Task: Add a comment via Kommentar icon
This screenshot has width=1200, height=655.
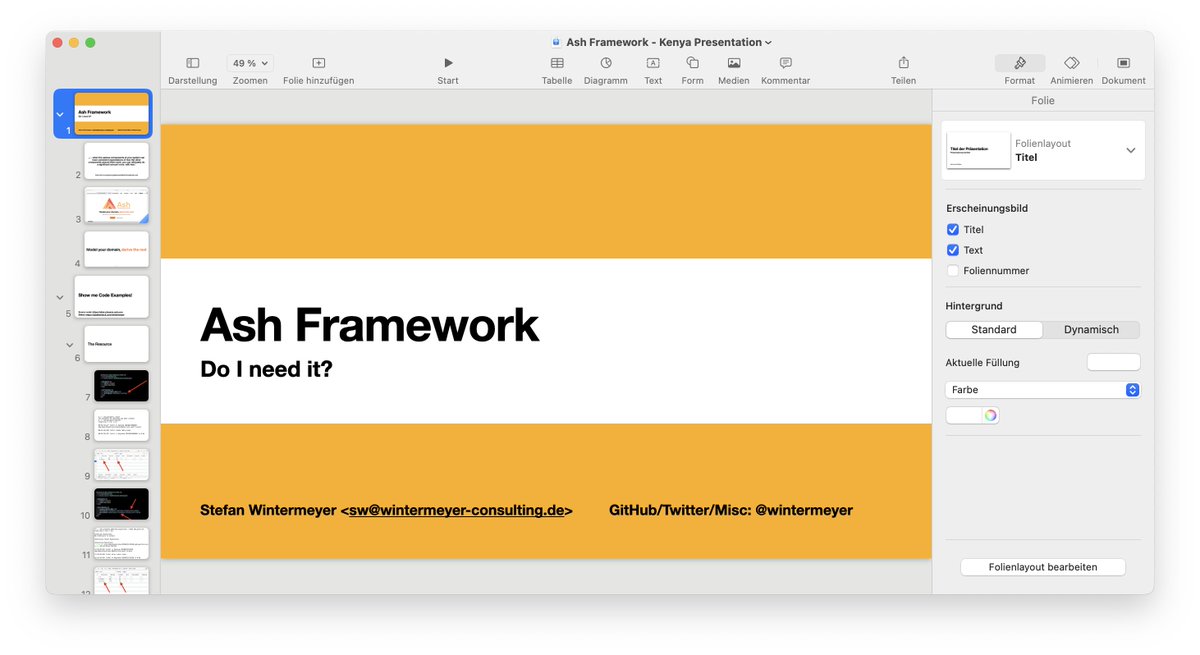Action: coord(786,63)
